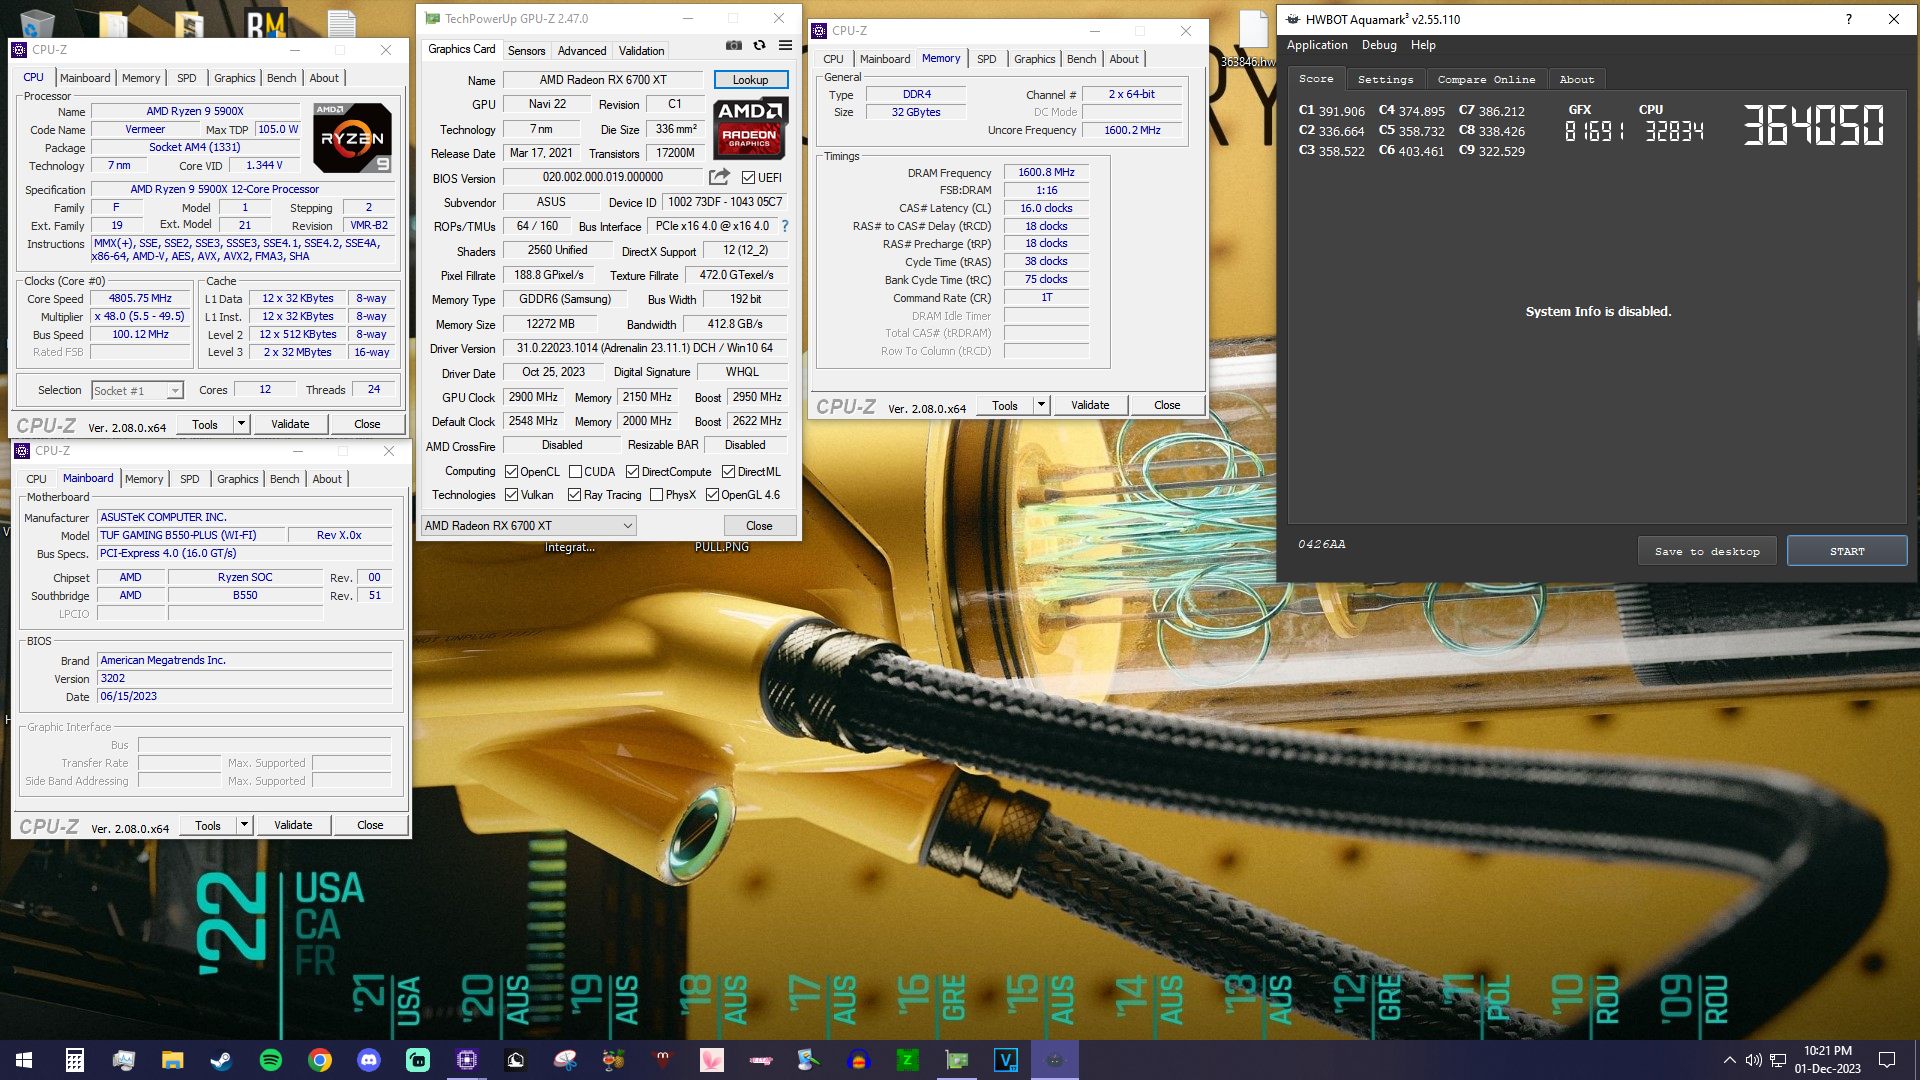Image resolution: width=1920 pixels, height=1080 pixels.
Task: Click the Aquamark help question mark button
Action: pos(1848,19)
